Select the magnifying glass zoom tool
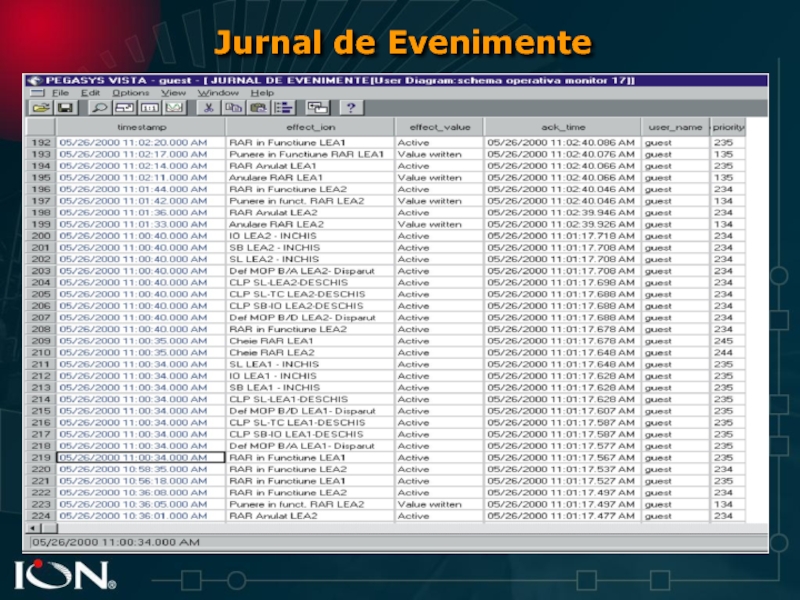 (x=99, y=108)
